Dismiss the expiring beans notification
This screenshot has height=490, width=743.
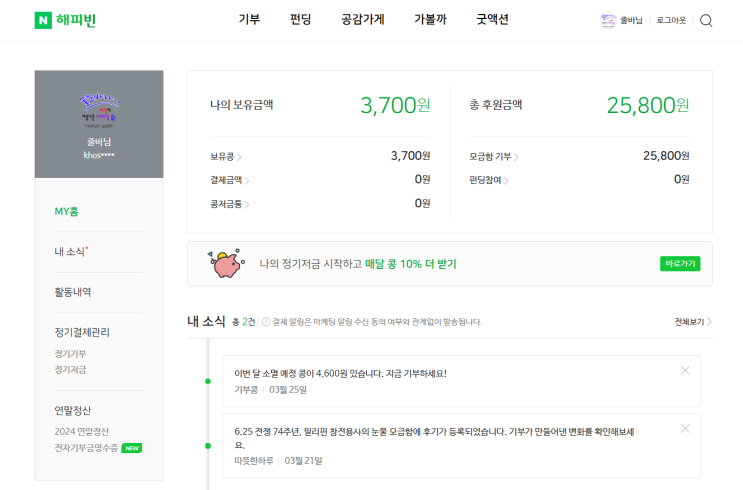click(x=685, y=370)
